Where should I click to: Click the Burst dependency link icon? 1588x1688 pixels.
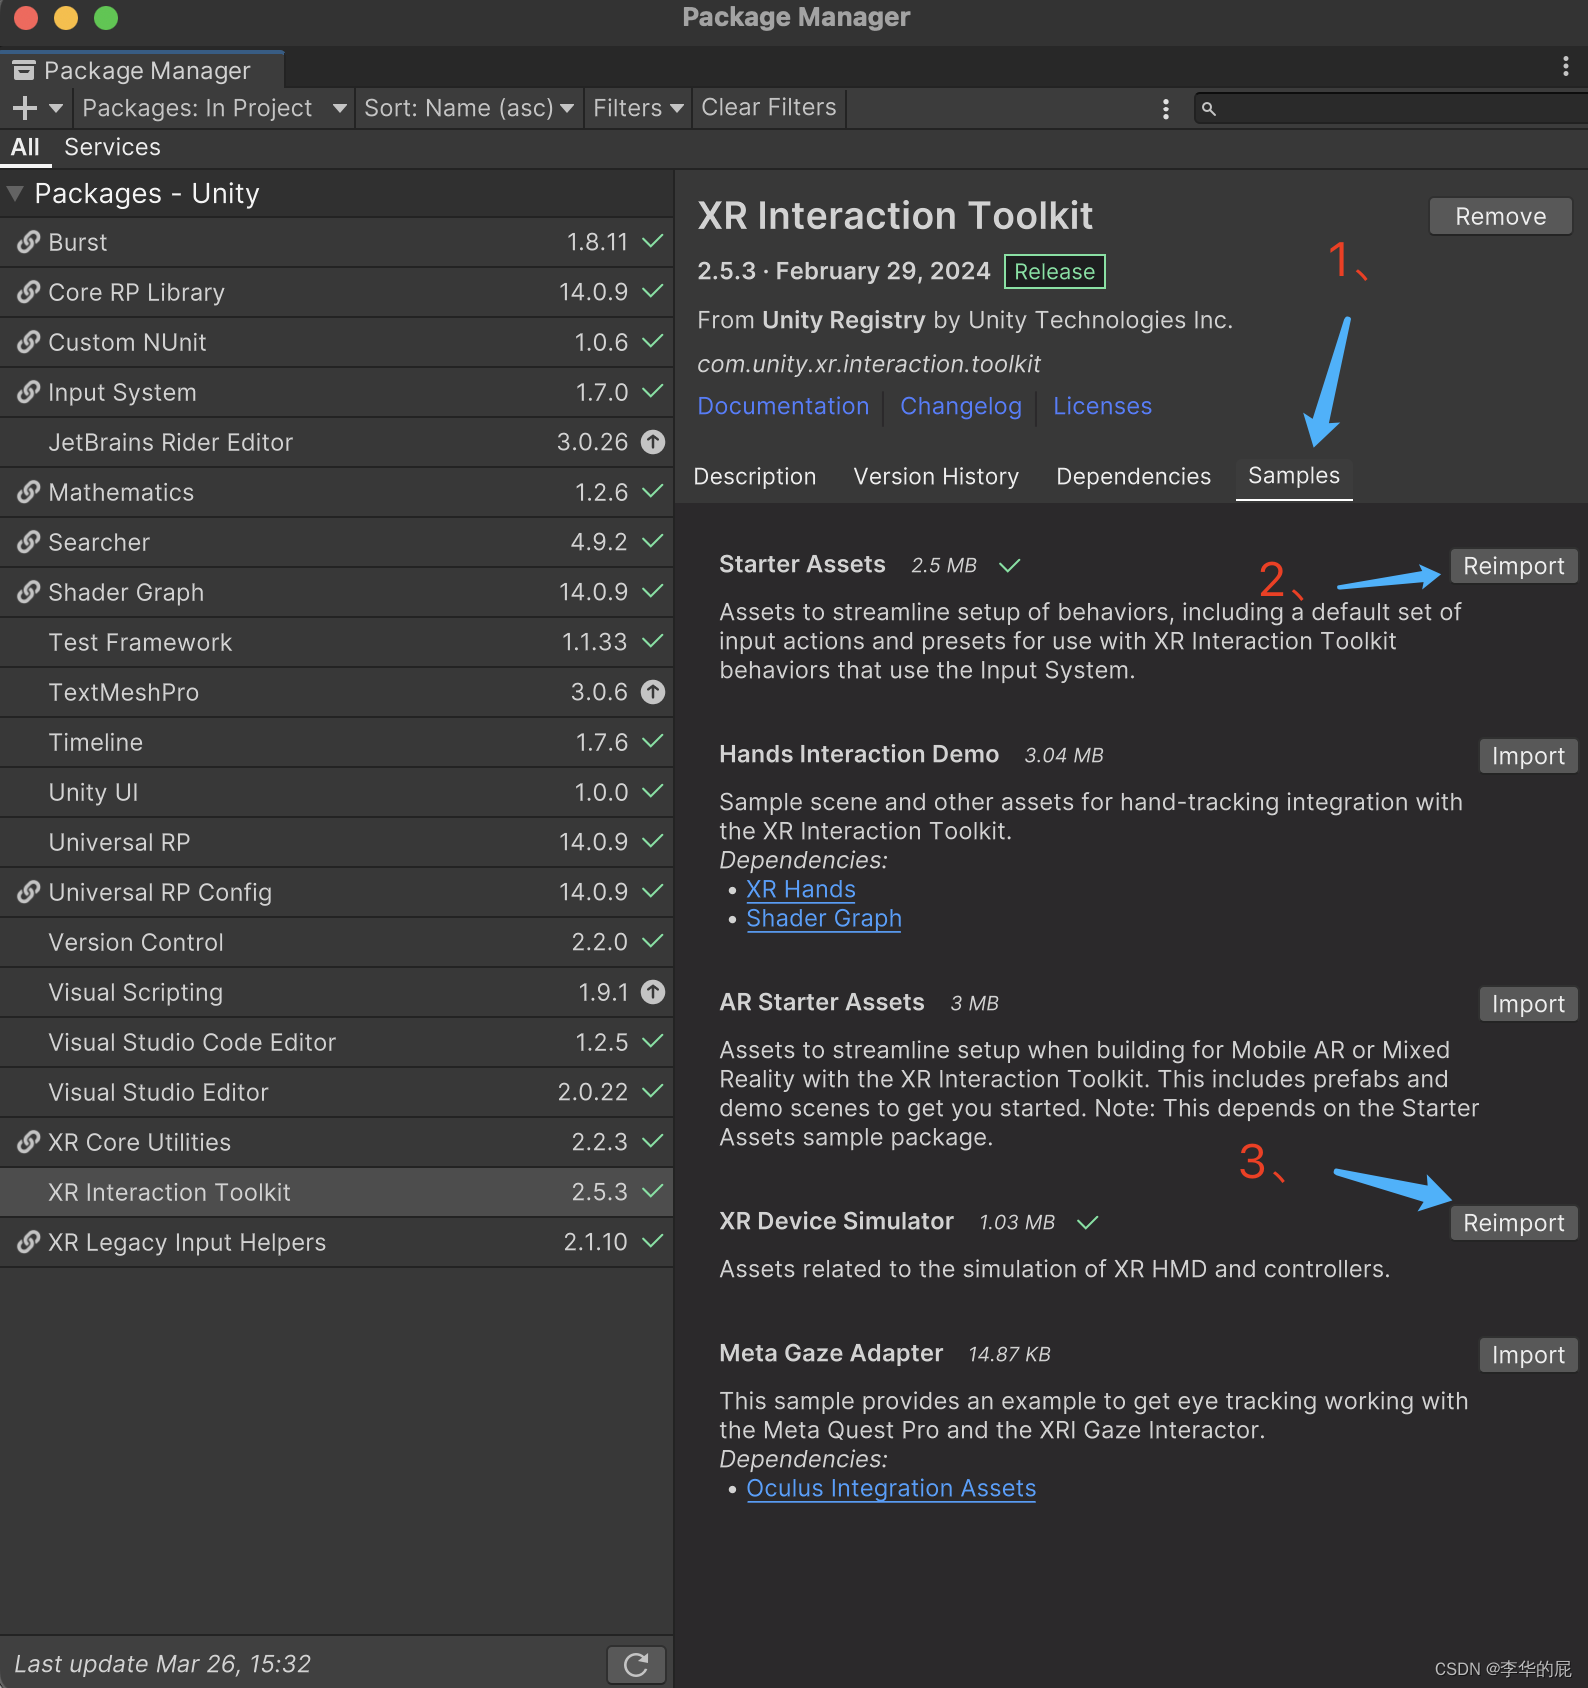(29, 242)
